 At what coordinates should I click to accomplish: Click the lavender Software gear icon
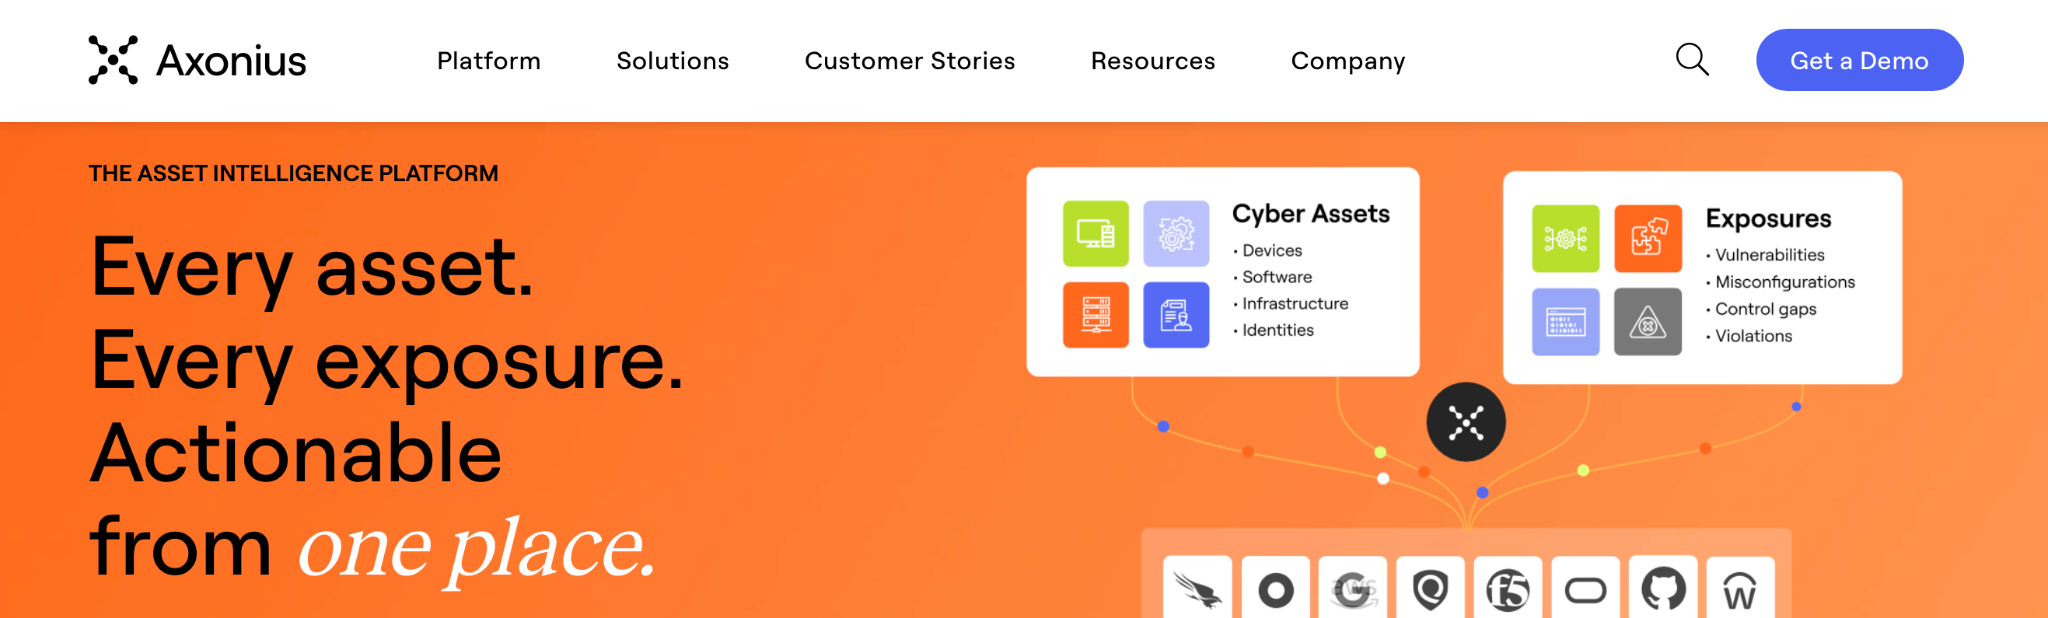(1176, 234)
